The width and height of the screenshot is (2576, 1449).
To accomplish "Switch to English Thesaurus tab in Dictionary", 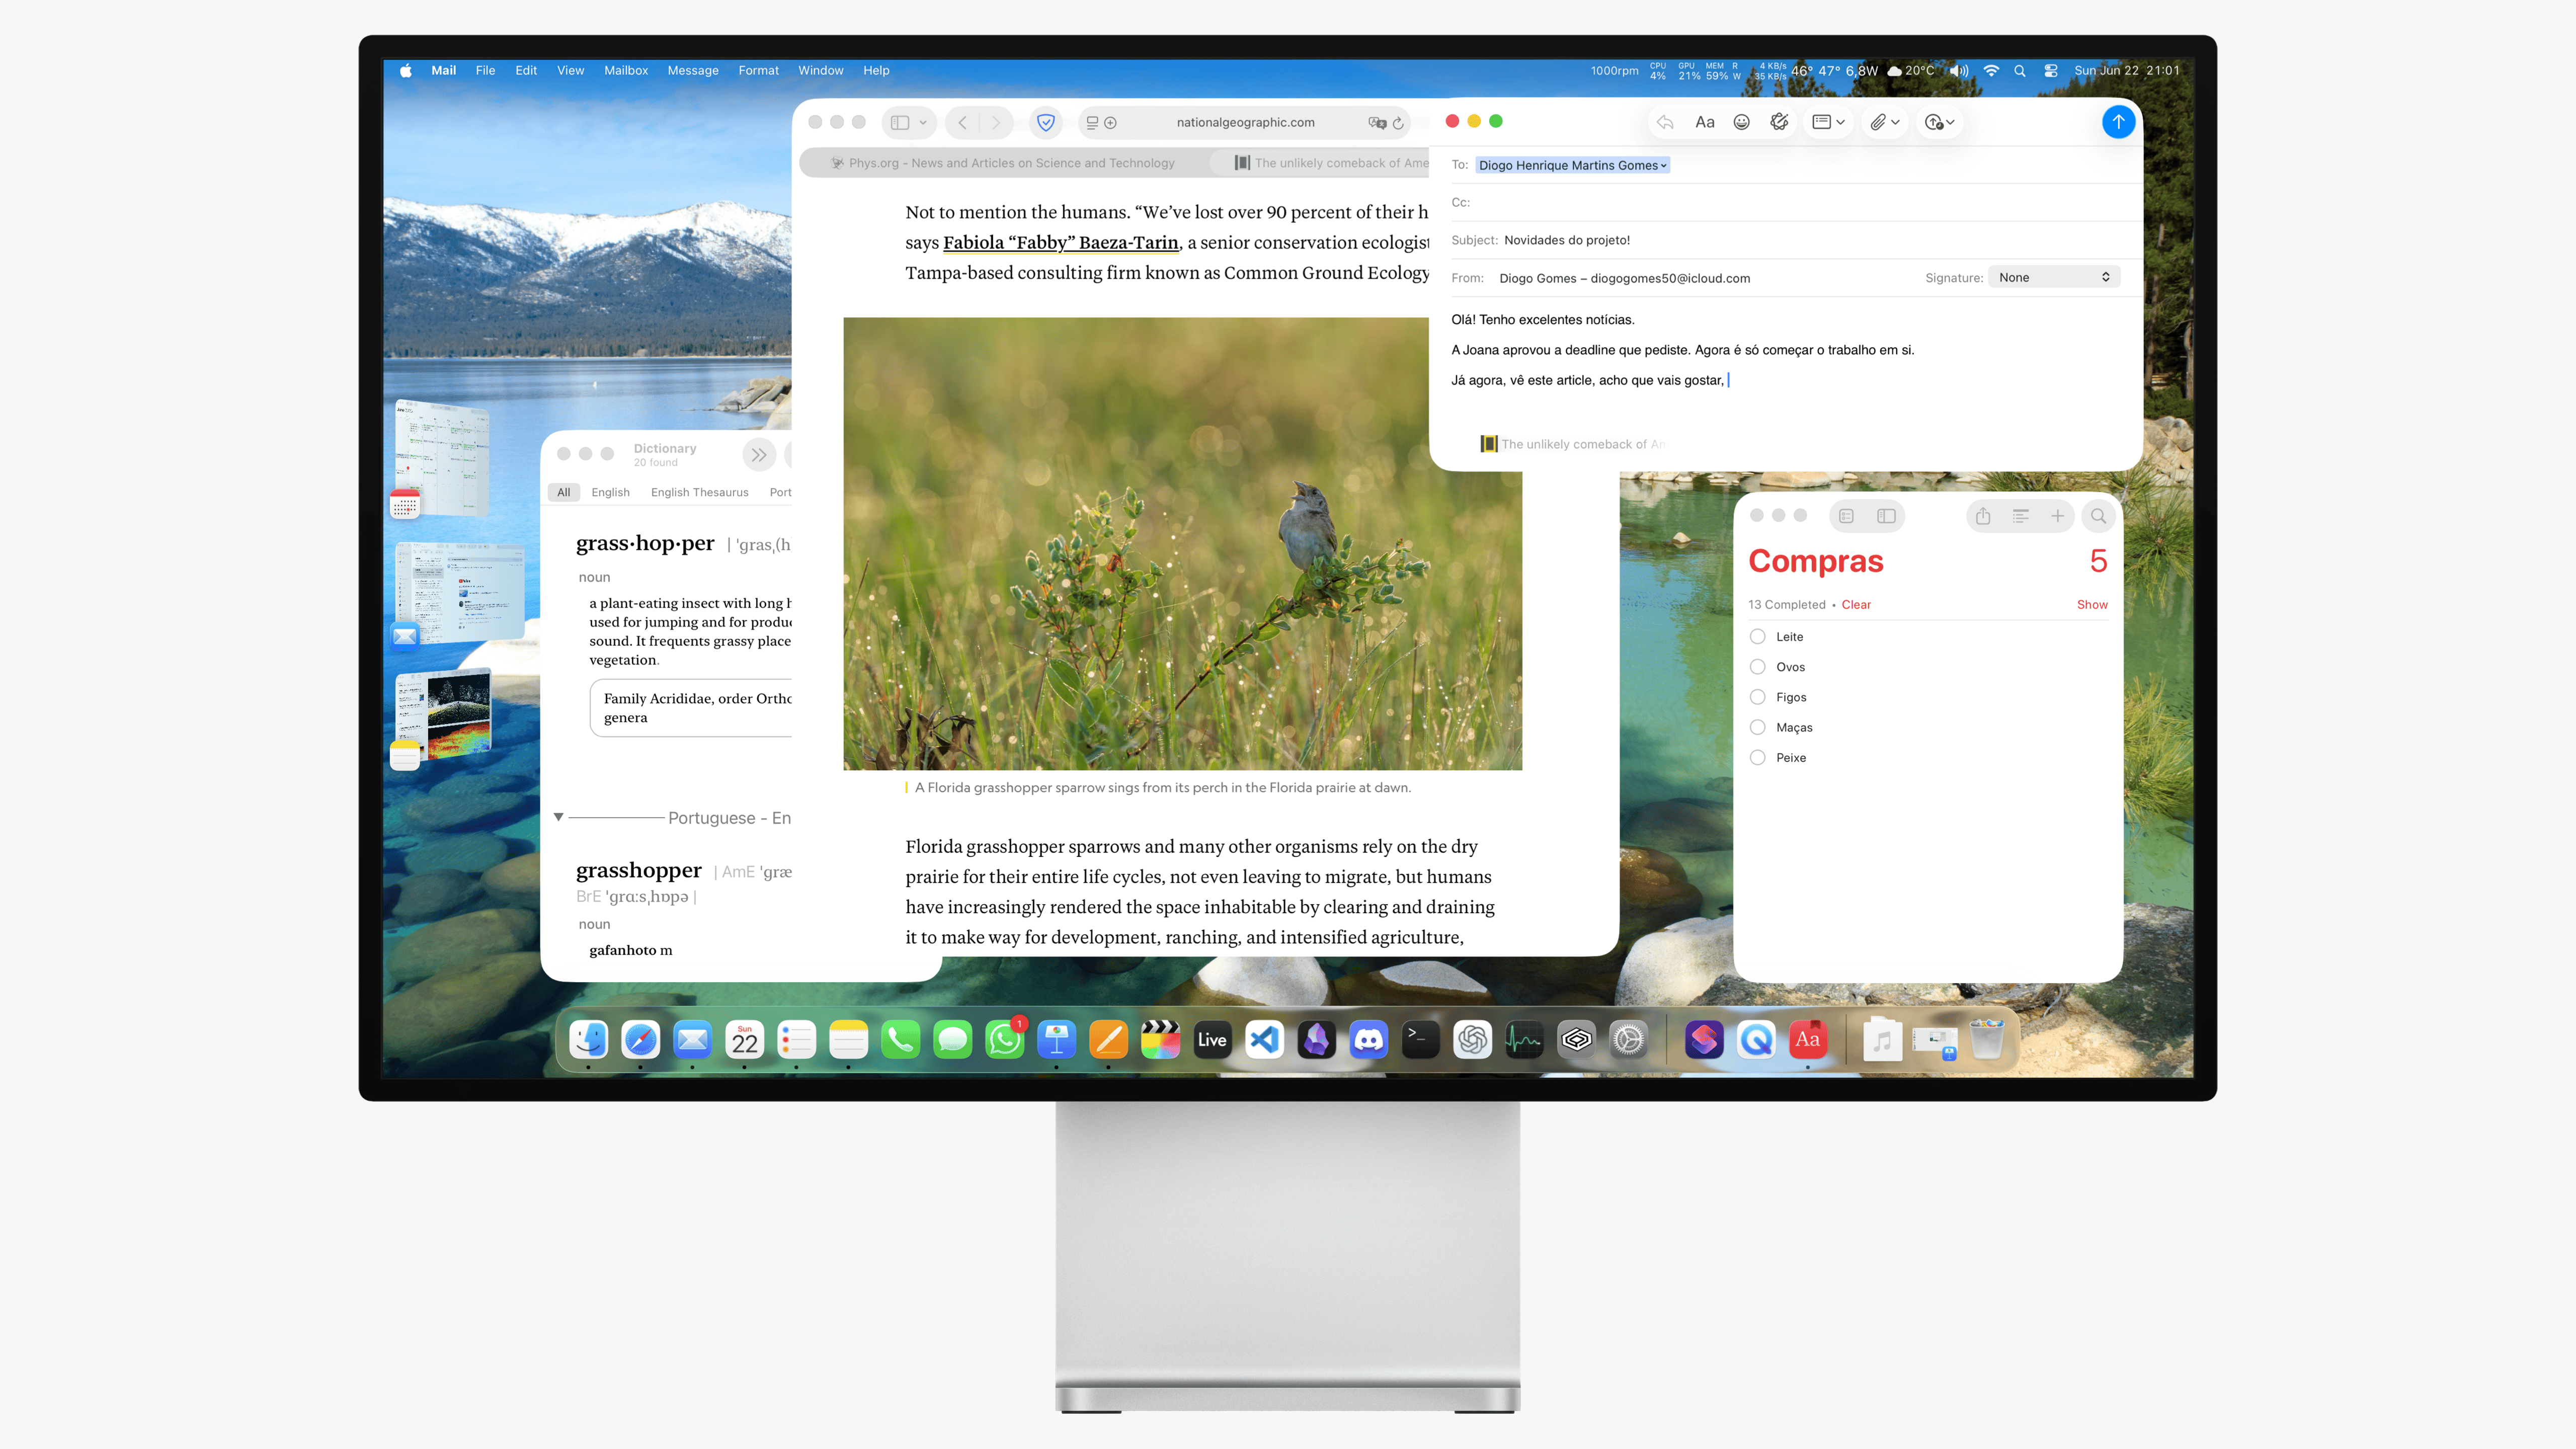I will point(698,492).
